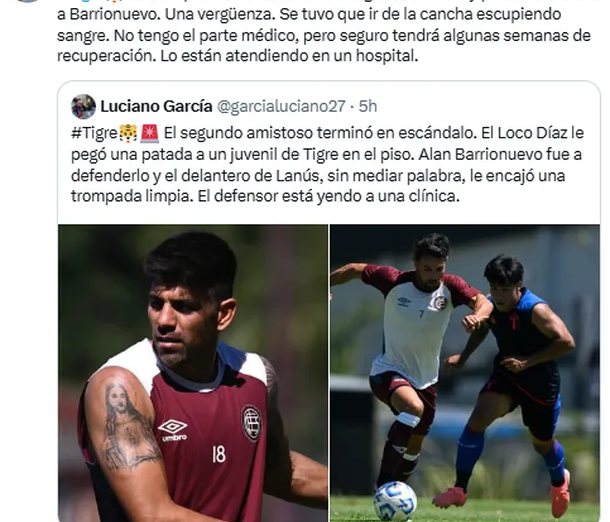Open the photo of player wearing number 18
Screen dimensions: 610x522
[x=193, y=373]
